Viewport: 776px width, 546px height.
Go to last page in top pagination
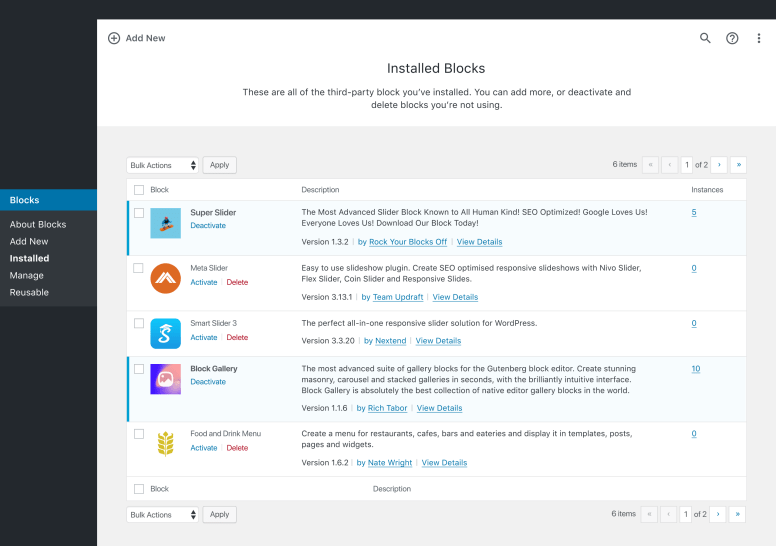[738, 165]
